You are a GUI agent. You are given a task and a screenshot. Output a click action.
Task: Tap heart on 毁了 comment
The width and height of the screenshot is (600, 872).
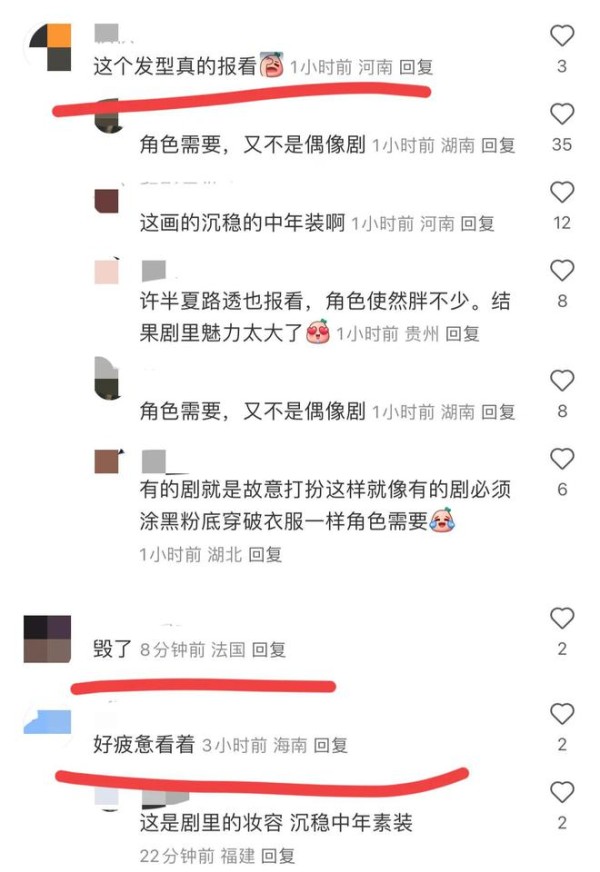click(562, 618)
